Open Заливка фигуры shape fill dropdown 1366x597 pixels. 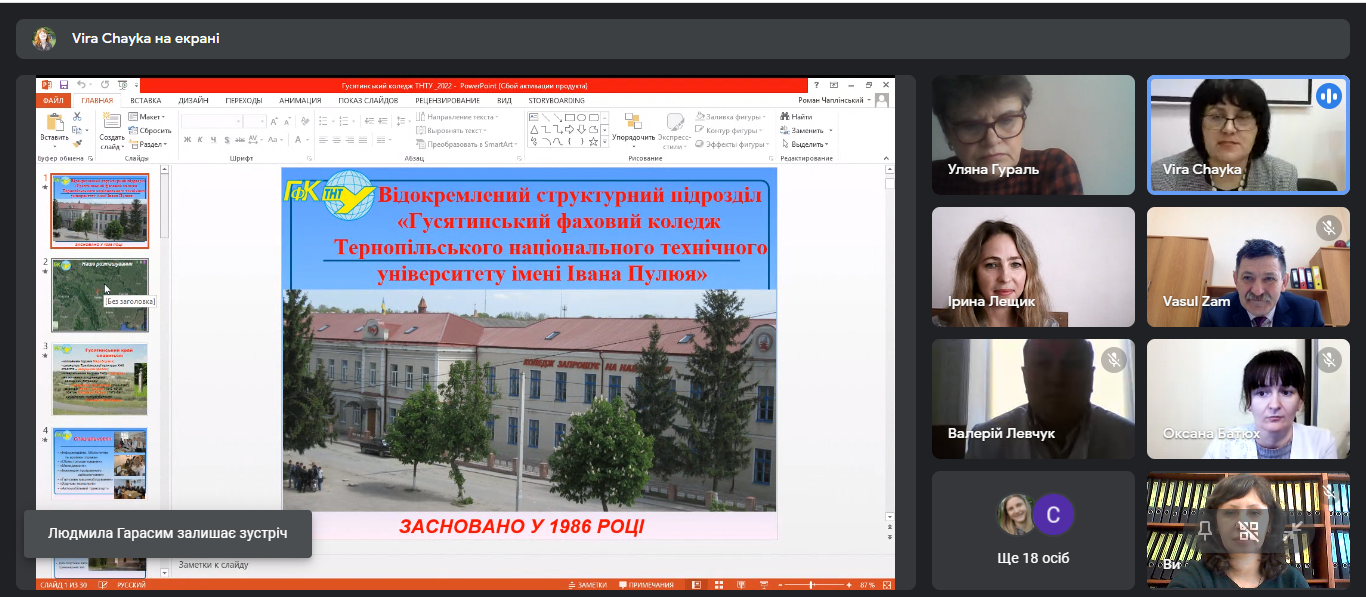(x=730, y=117)
